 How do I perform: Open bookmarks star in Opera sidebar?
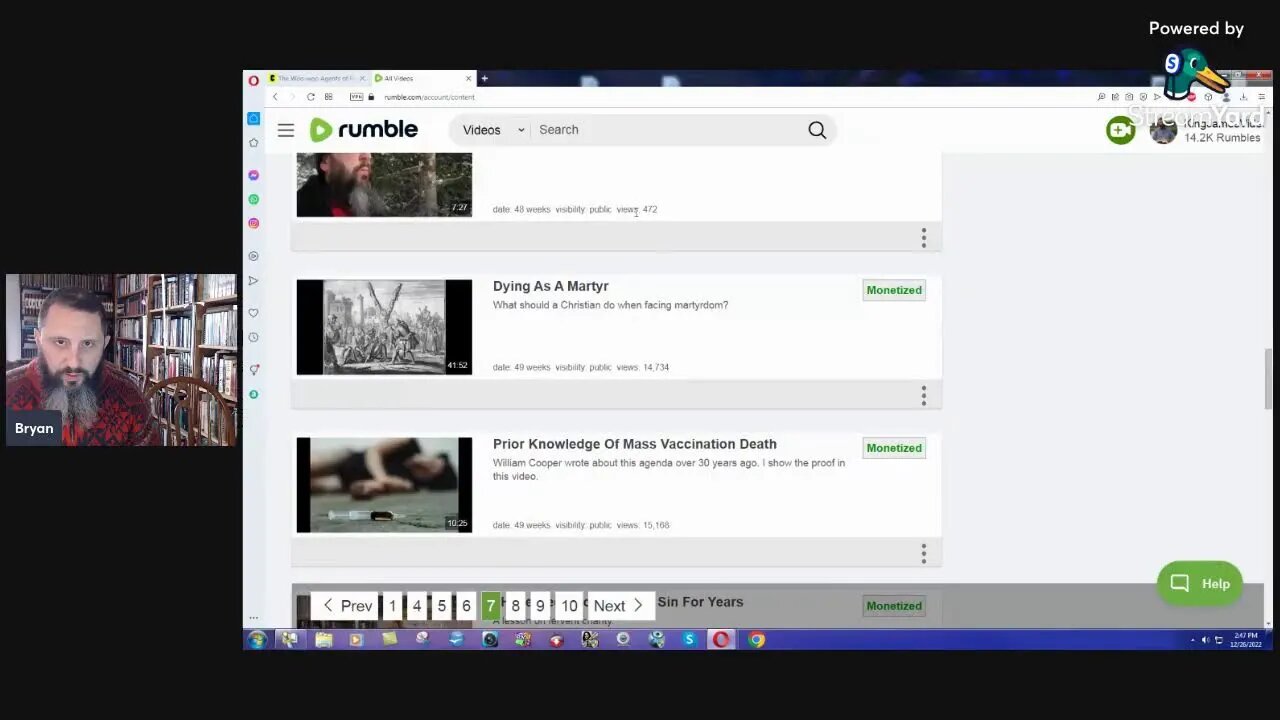(254, 143)
